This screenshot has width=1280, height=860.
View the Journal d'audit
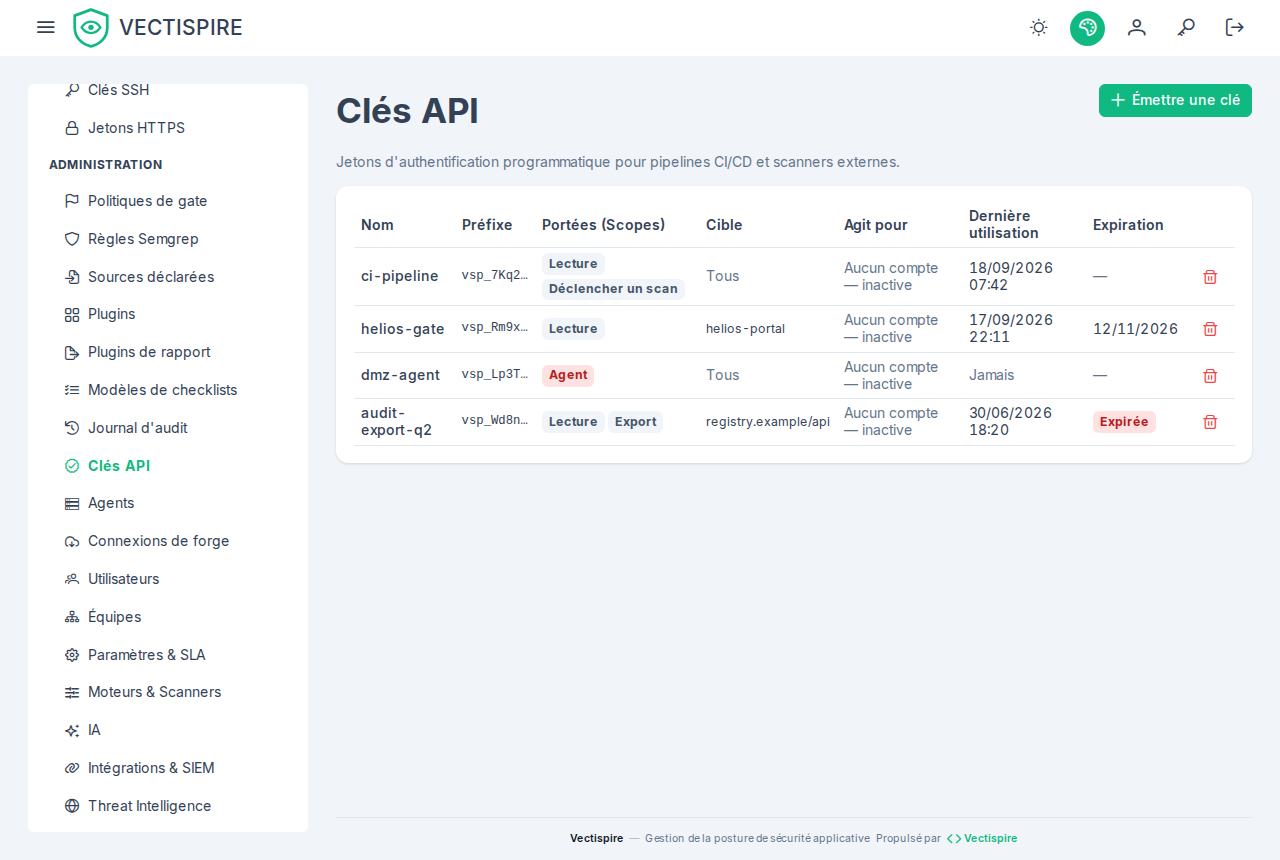(x=168, y=428)
